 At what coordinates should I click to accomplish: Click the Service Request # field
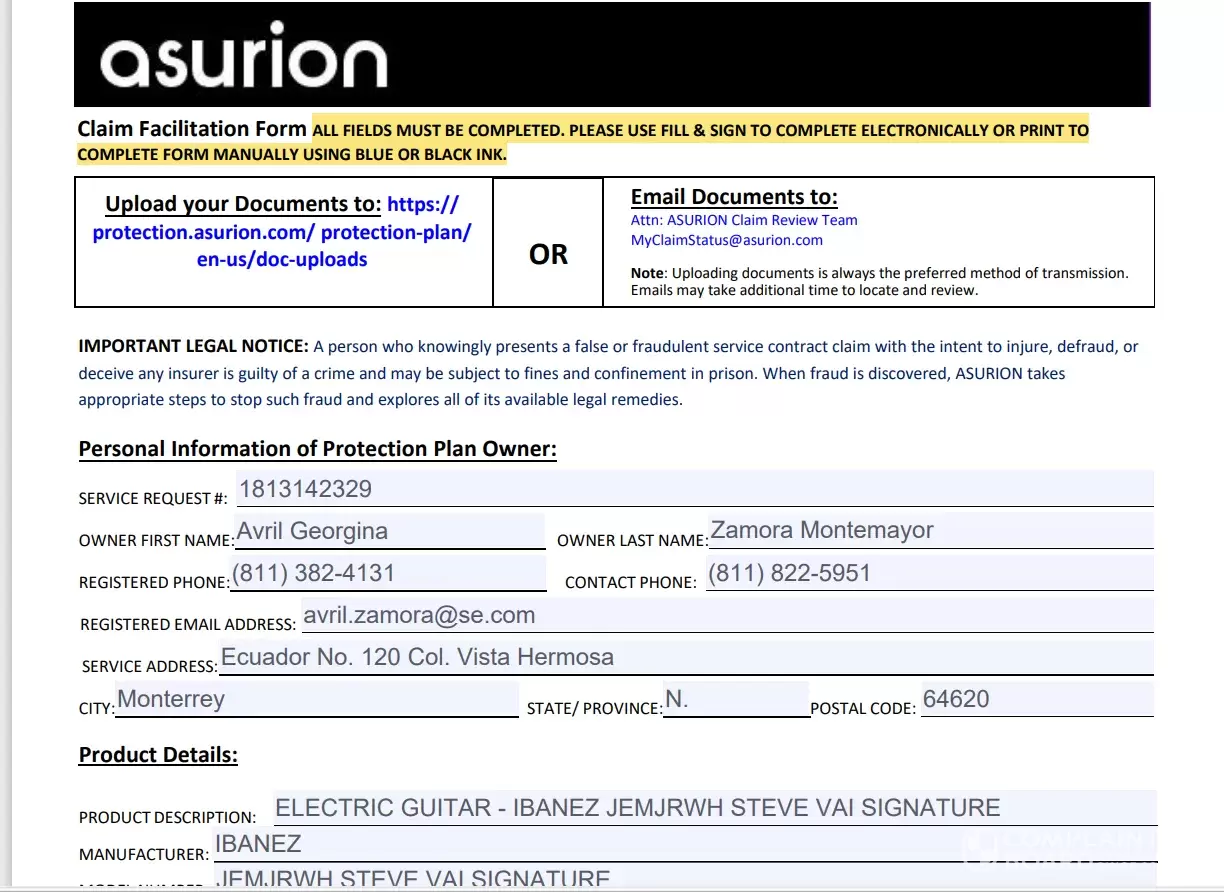tap(693, 489)
